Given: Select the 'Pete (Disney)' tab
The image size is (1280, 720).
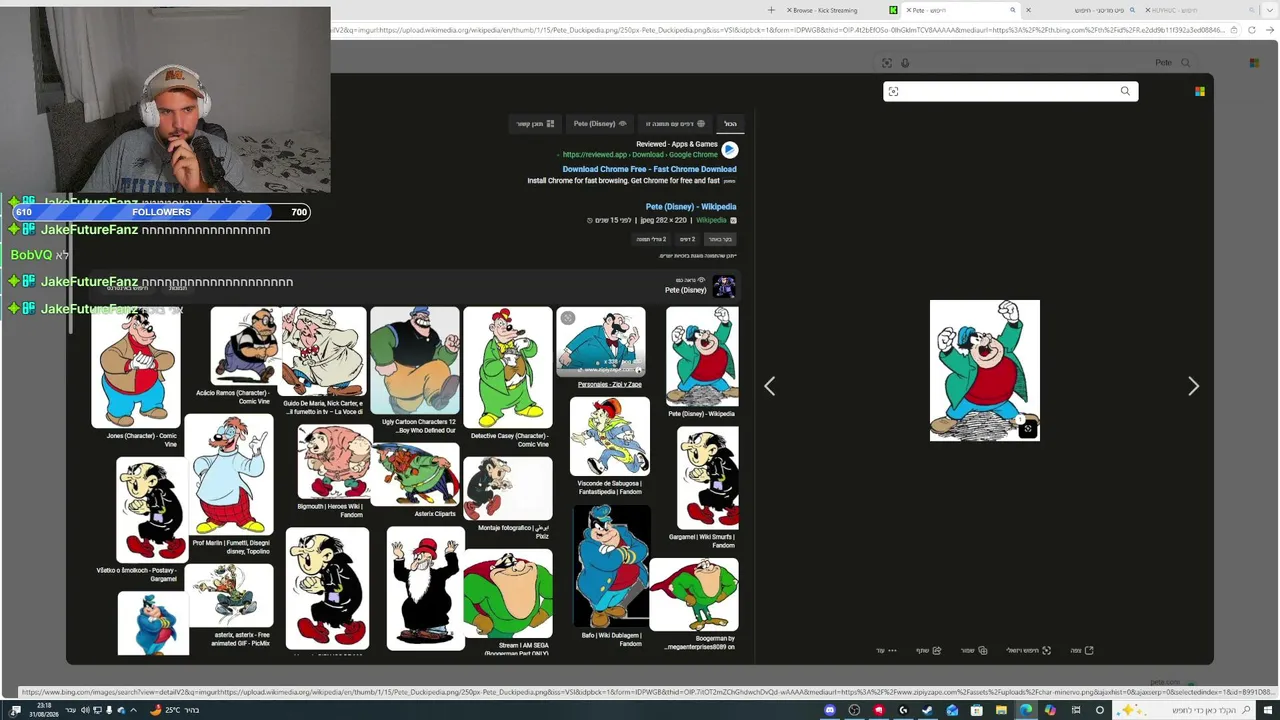Looking at the screenshot, I should click(x=600, y=124).
